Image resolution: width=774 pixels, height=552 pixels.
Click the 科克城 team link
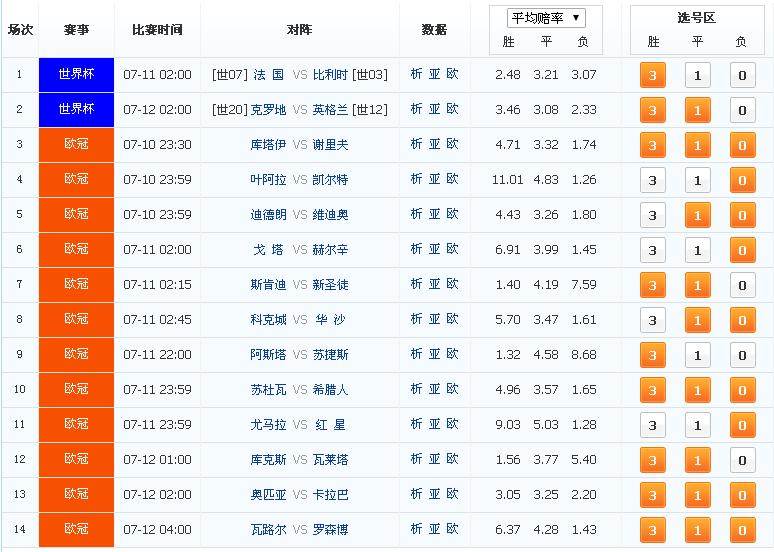269,320
